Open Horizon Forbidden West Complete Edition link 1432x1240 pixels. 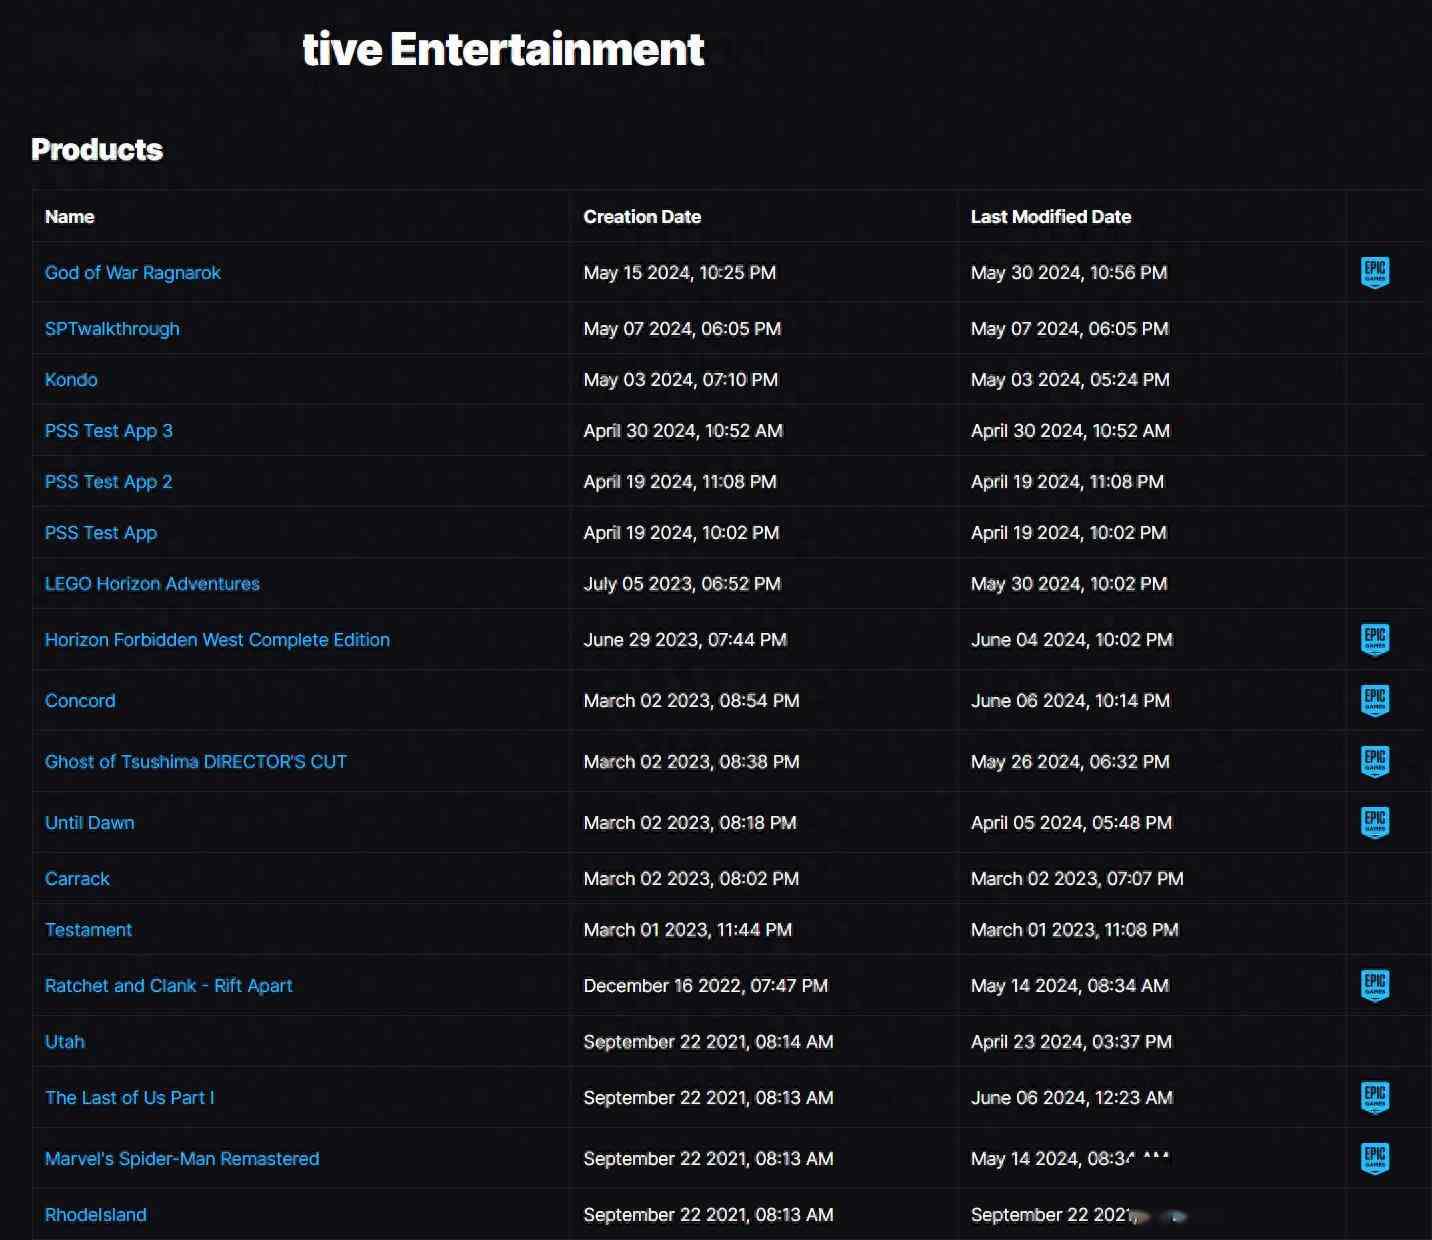click(x=217, y=640)
